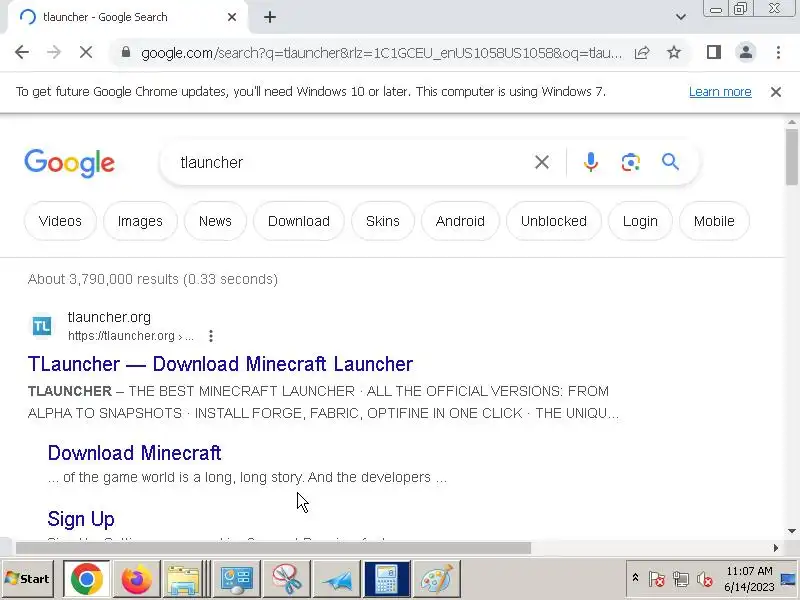
Task: Filter results by News
Action: pos(215,221)
